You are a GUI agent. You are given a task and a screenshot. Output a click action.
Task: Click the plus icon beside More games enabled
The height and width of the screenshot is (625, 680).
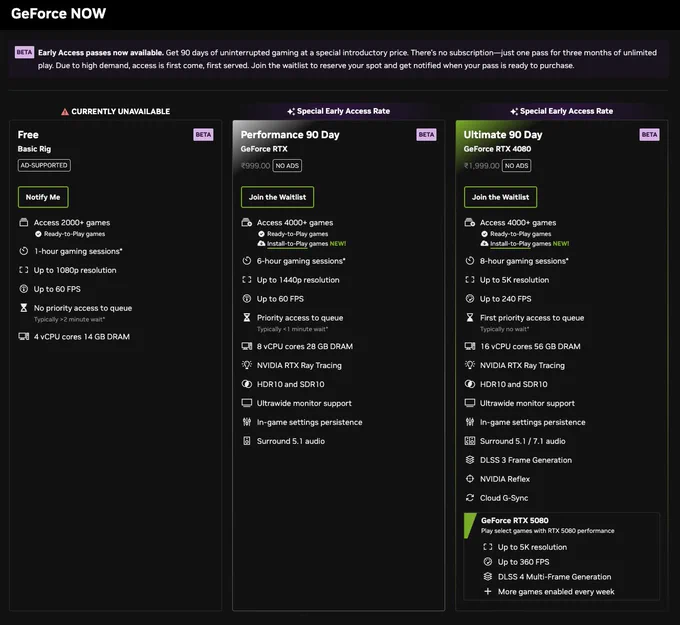(488, 591)
